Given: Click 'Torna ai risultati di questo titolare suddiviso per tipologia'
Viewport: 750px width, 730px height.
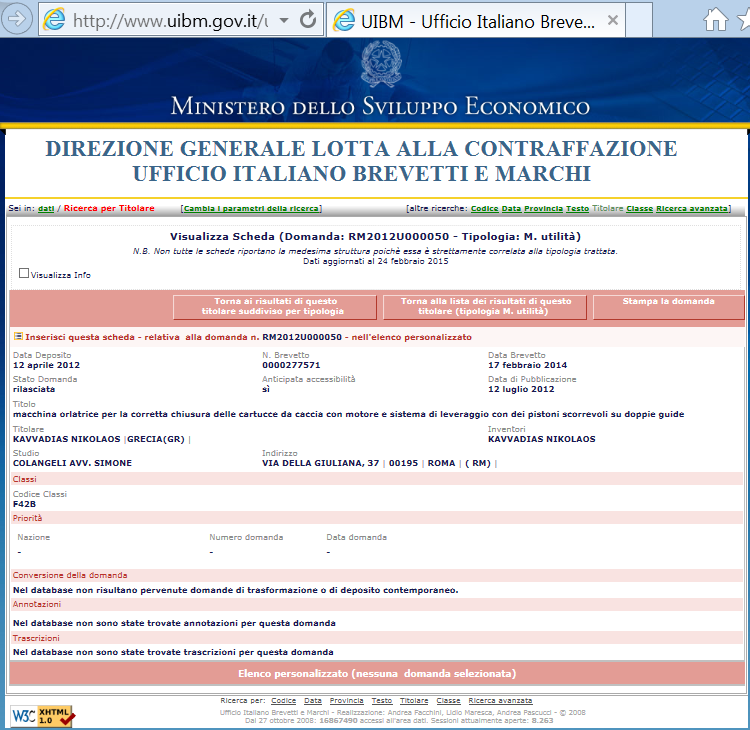Looking at the screenshot, I should click(x=275, y=307).
